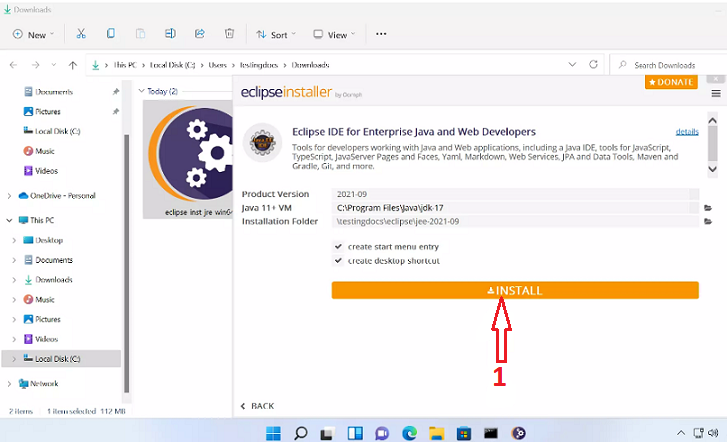Click the Up arrow navigation button
Viewport: 727px width, 442px height.
[x=73, y=65]
